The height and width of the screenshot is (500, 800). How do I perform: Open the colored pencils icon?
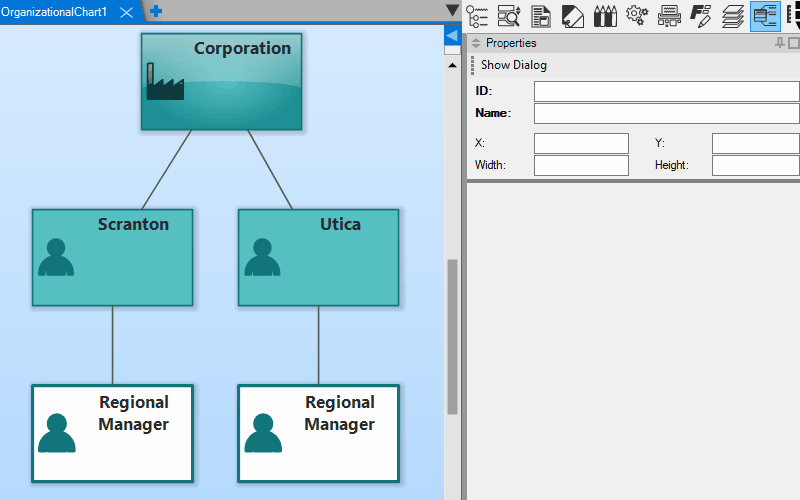[605, 15]
